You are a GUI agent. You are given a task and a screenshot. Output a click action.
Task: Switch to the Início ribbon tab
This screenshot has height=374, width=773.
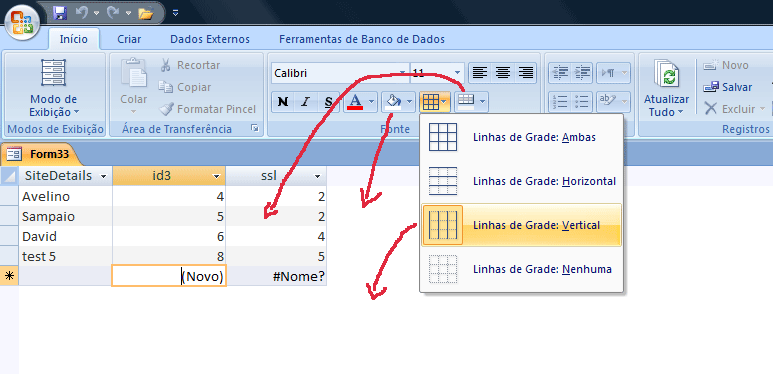pos(73,39)
